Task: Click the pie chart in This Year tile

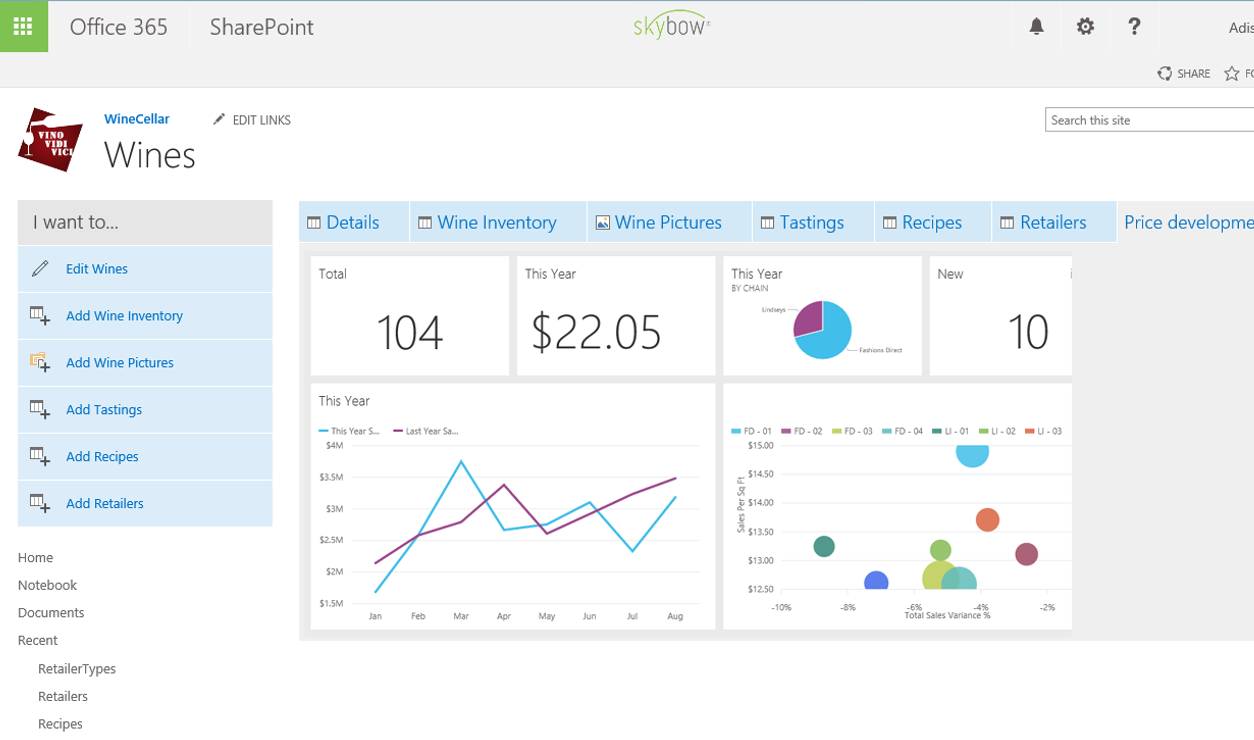Action: (x=823, y=329)
